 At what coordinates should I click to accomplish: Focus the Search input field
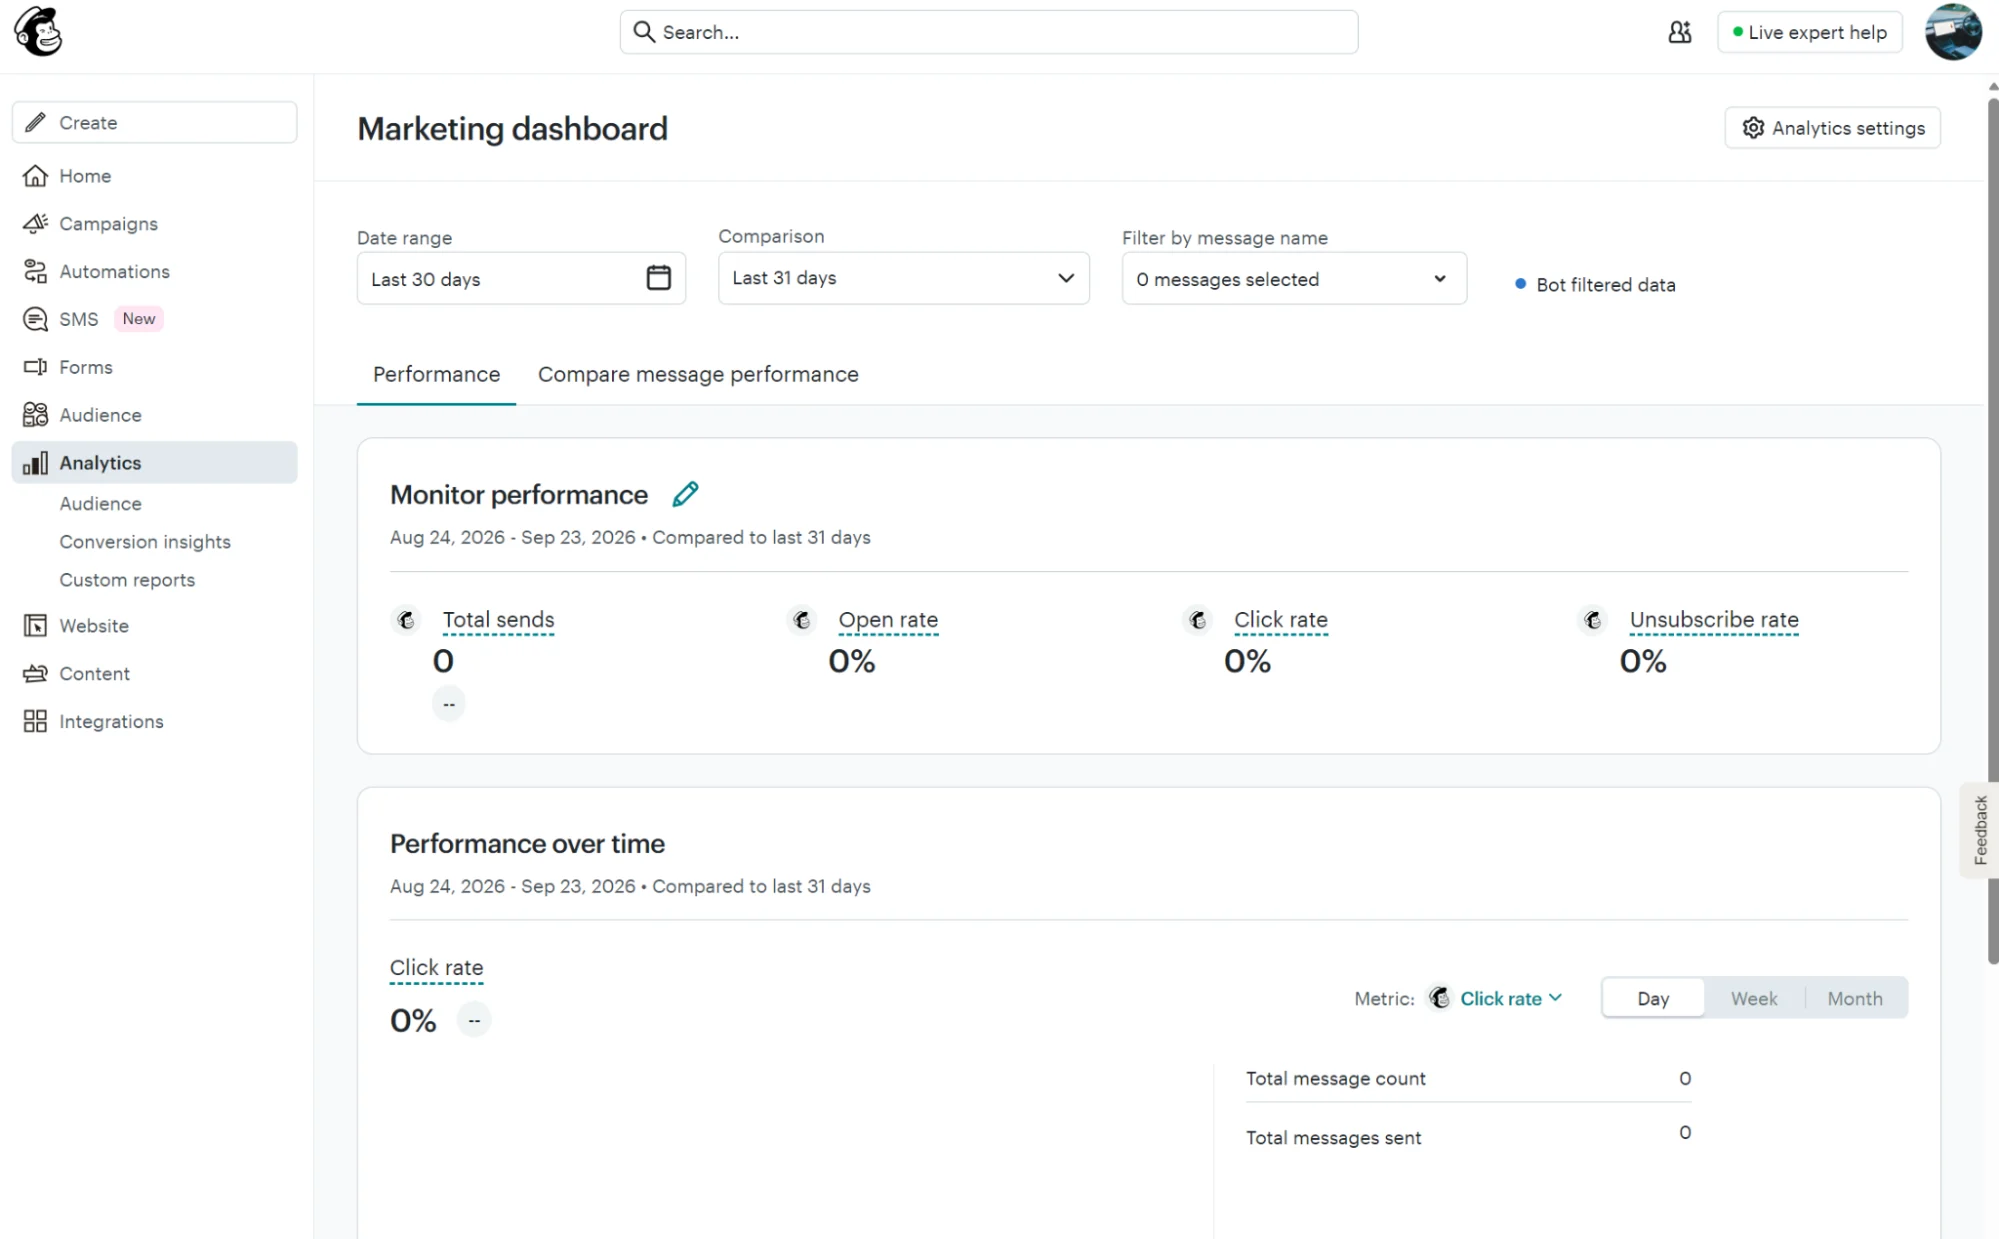(988, 32)
